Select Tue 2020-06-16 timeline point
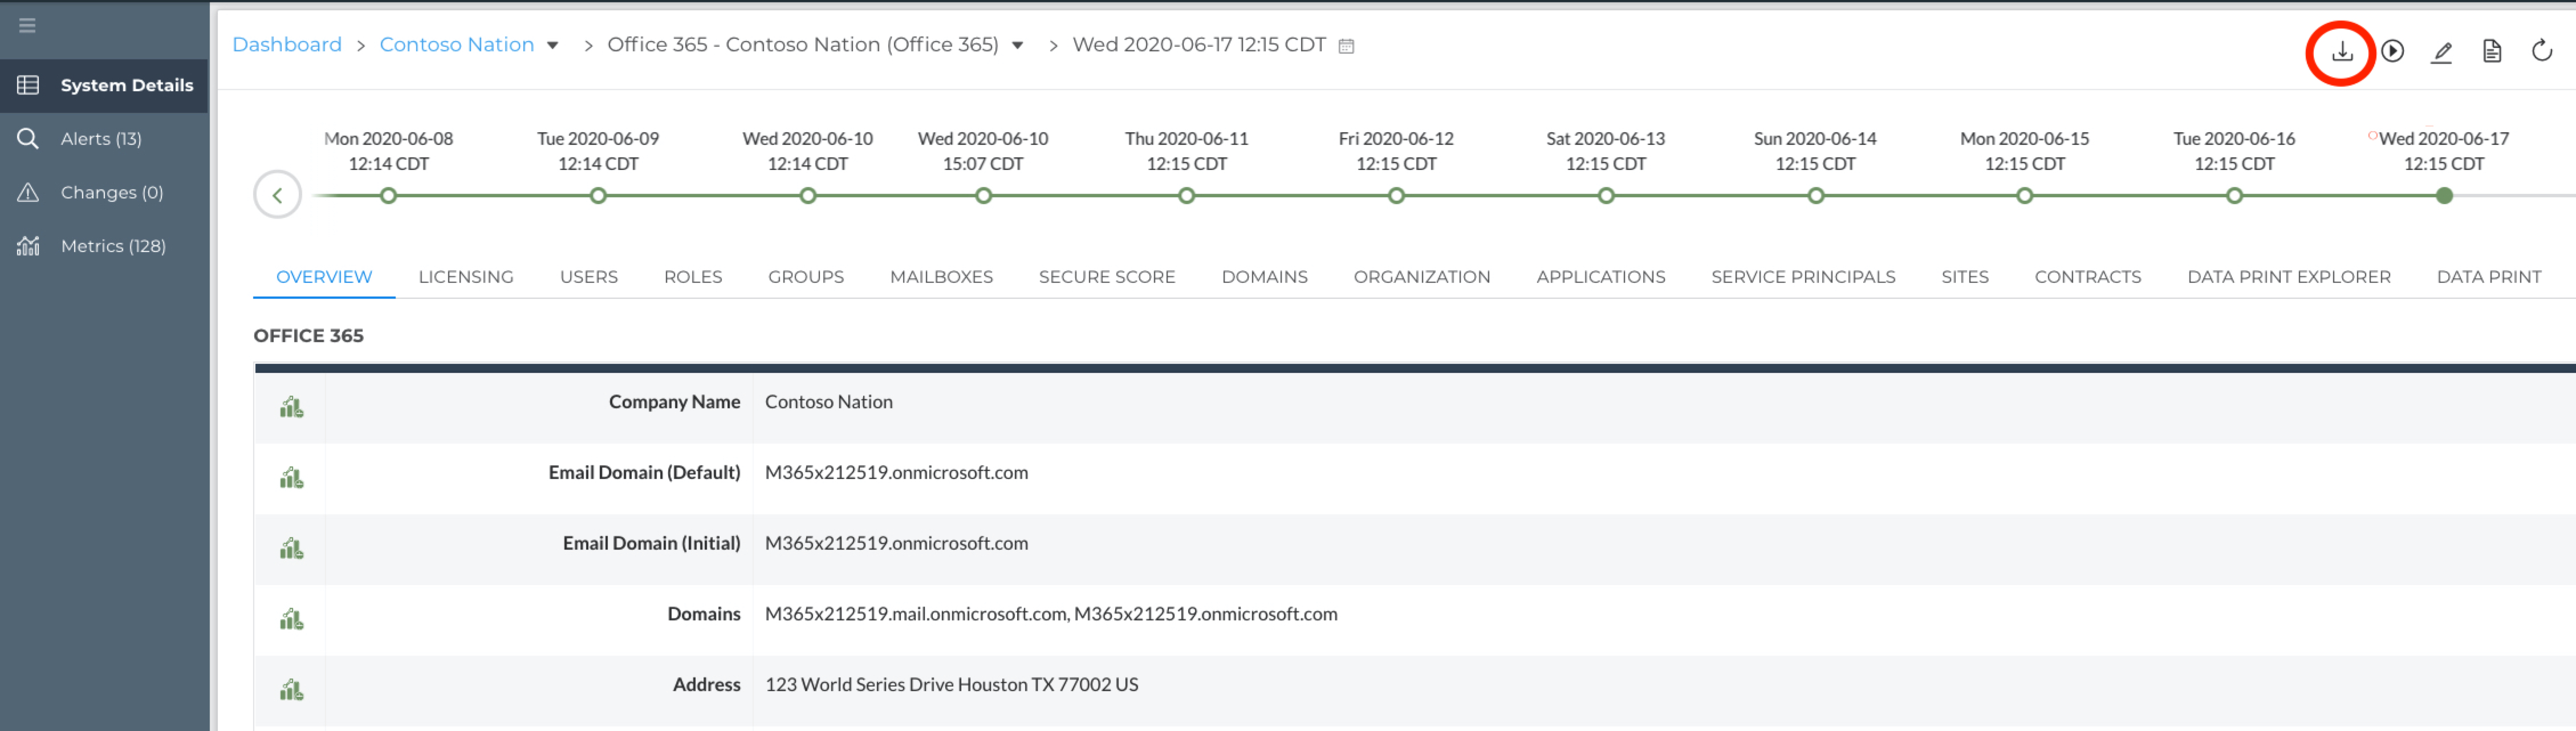 point(2234,196)
